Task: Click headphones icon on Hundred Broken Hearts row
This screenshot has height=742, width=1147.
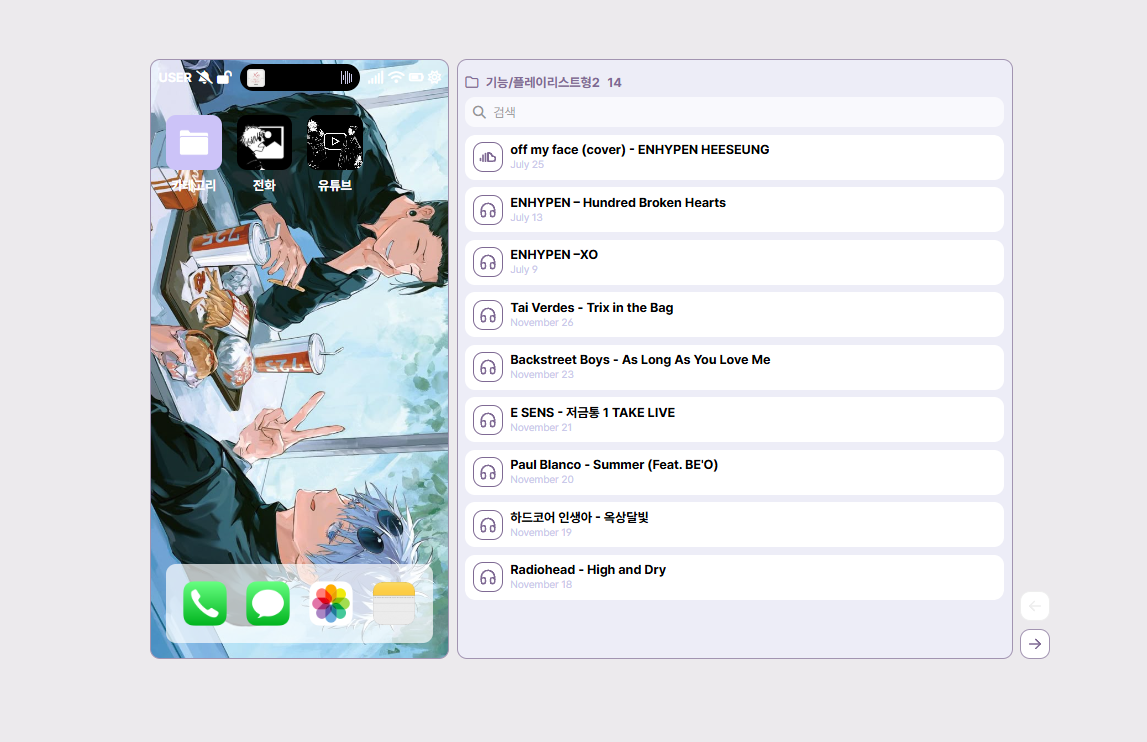Action: [488, 210]
